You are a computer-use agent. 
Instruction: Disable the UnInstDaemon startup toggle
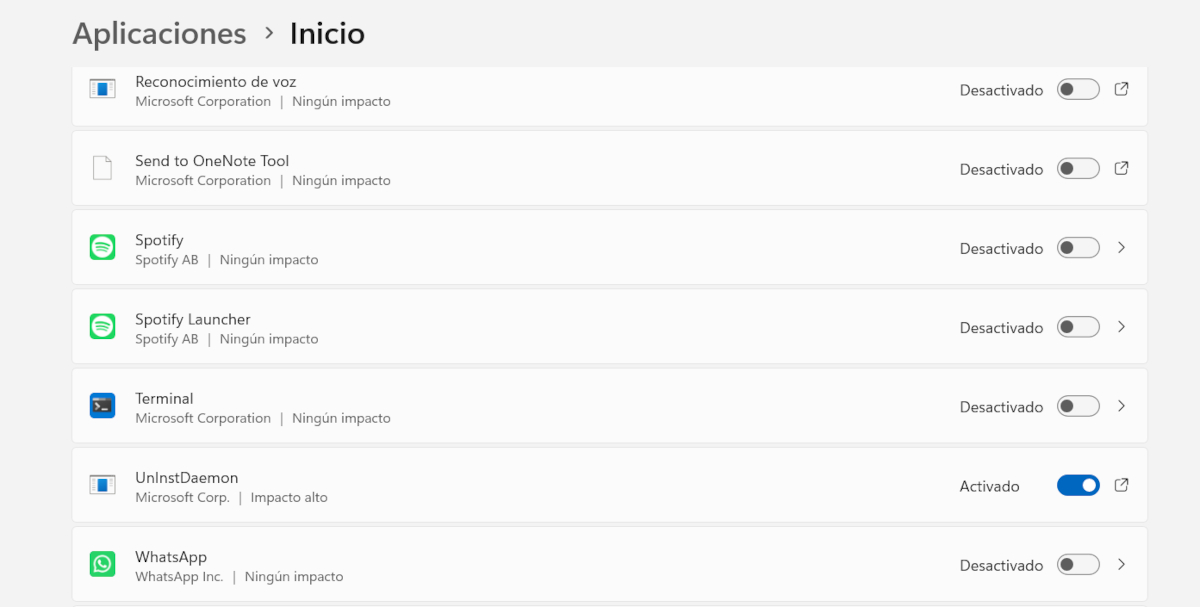(1078, 485)
